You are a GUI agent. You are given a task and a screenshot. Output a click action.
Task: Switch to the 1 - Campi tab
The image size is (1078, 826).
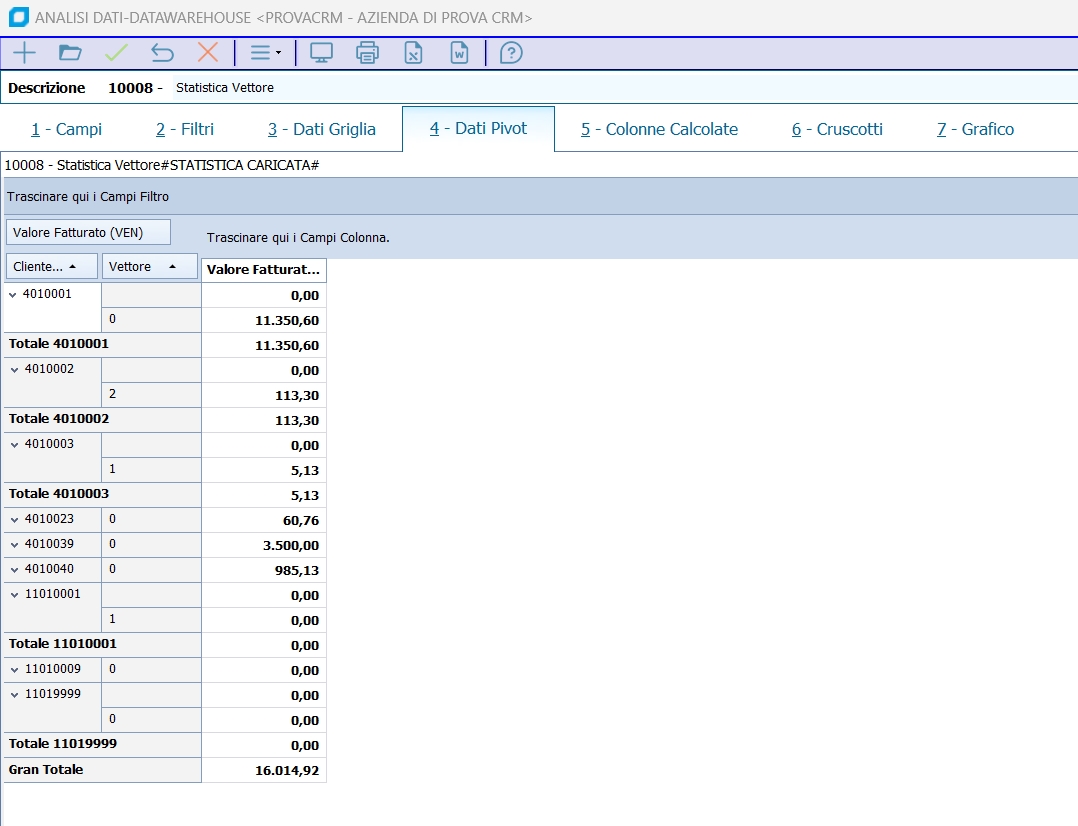(66, 129)
